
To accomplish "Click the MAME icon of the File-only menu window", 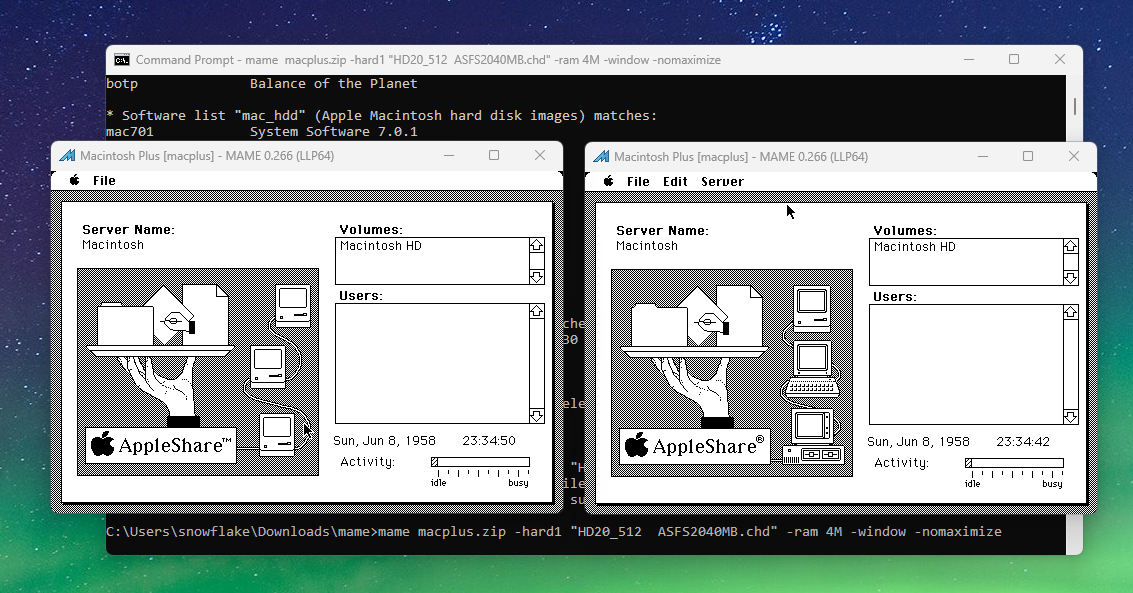I will [67, 155].
